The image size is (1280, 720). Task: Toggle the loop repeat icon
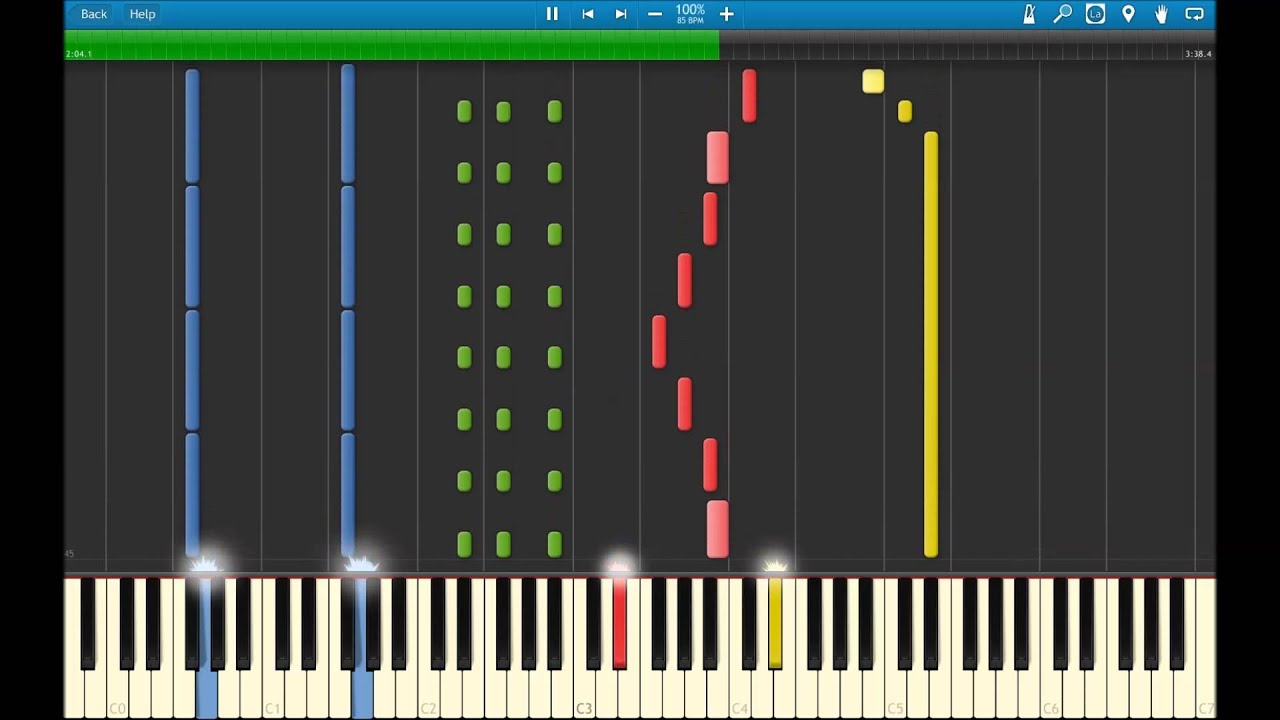tap(1194, 14)
